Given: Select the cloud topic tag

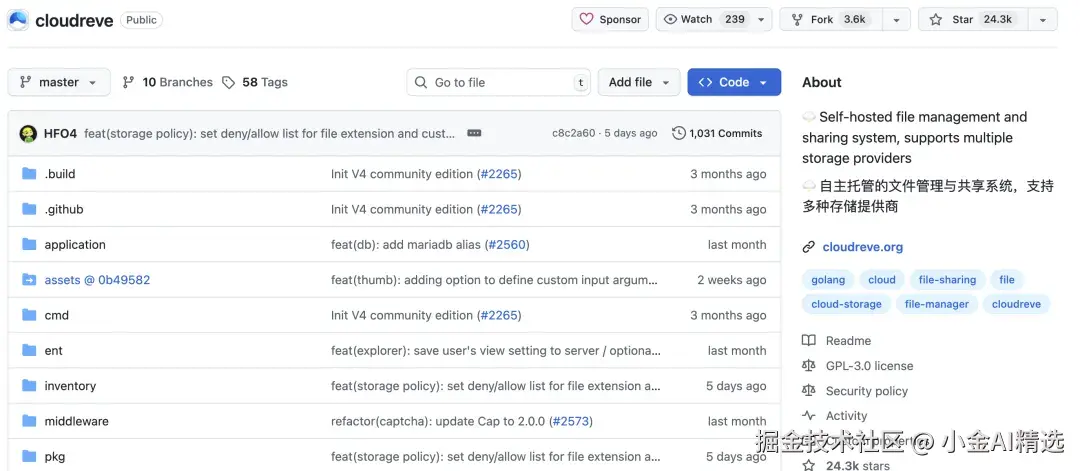Looking at the screenshot, I should 882,280.
